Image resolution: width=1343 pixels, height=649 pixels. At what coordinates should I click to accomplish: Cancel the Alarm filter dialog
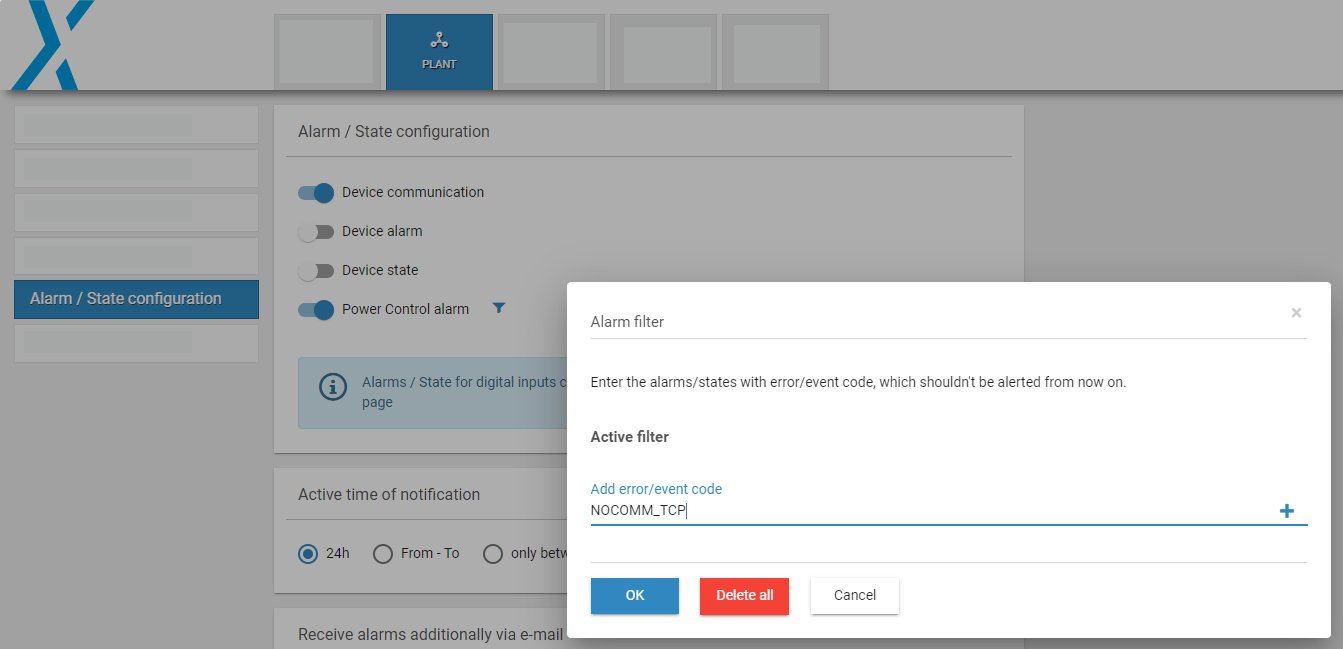coord(854,595)
